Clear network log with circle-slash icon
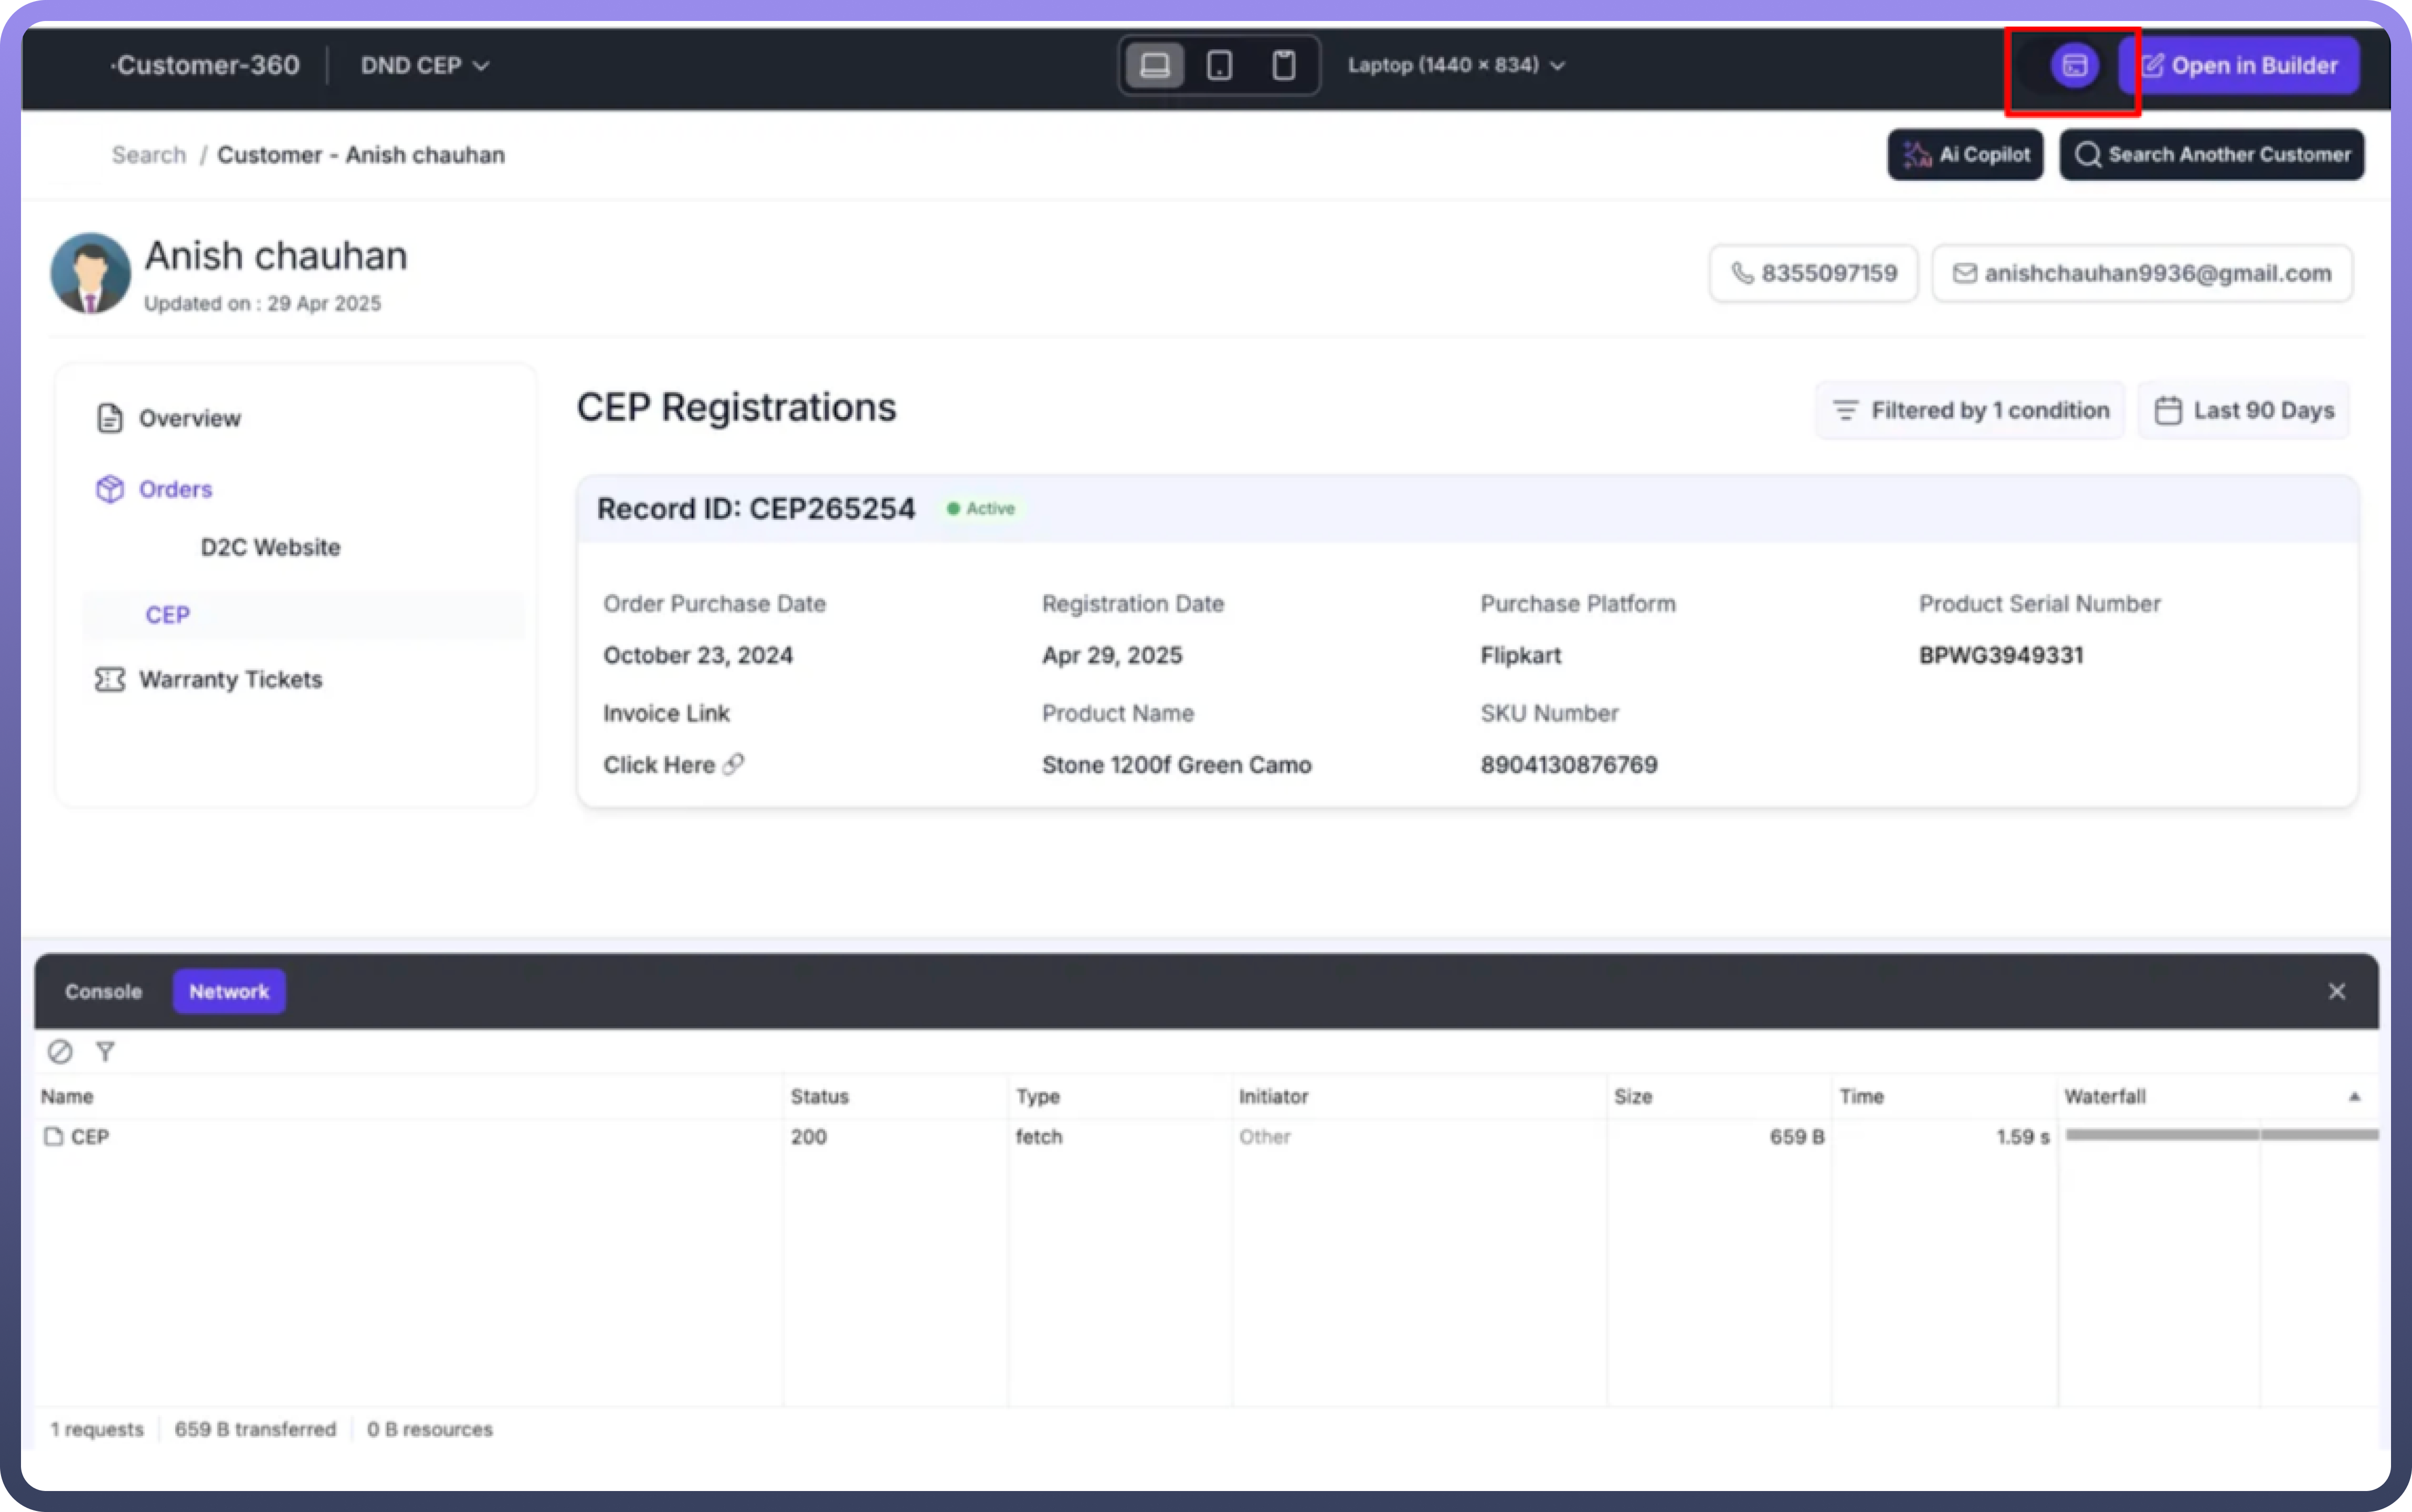 (x=60, y=1051)
